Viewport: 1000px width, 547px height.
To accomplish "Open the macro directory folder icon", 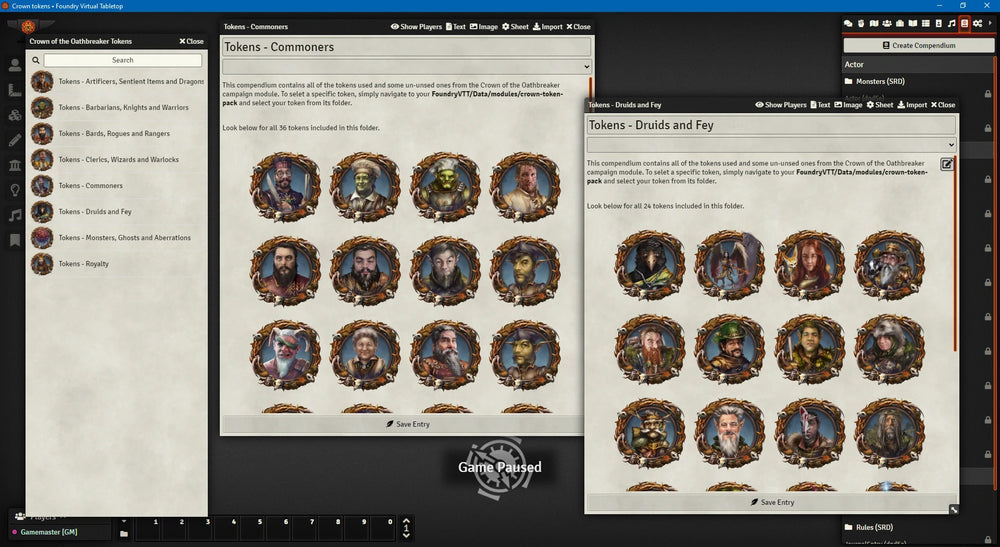I will 124,534.
